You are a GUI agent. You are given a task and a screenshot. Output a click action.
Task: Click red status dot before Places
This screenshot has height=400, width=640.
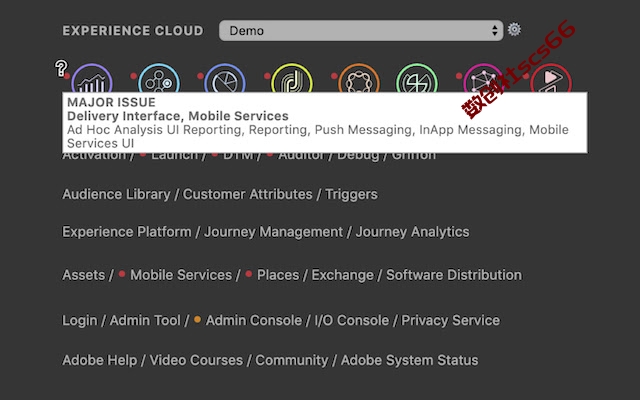click(249, 274)
